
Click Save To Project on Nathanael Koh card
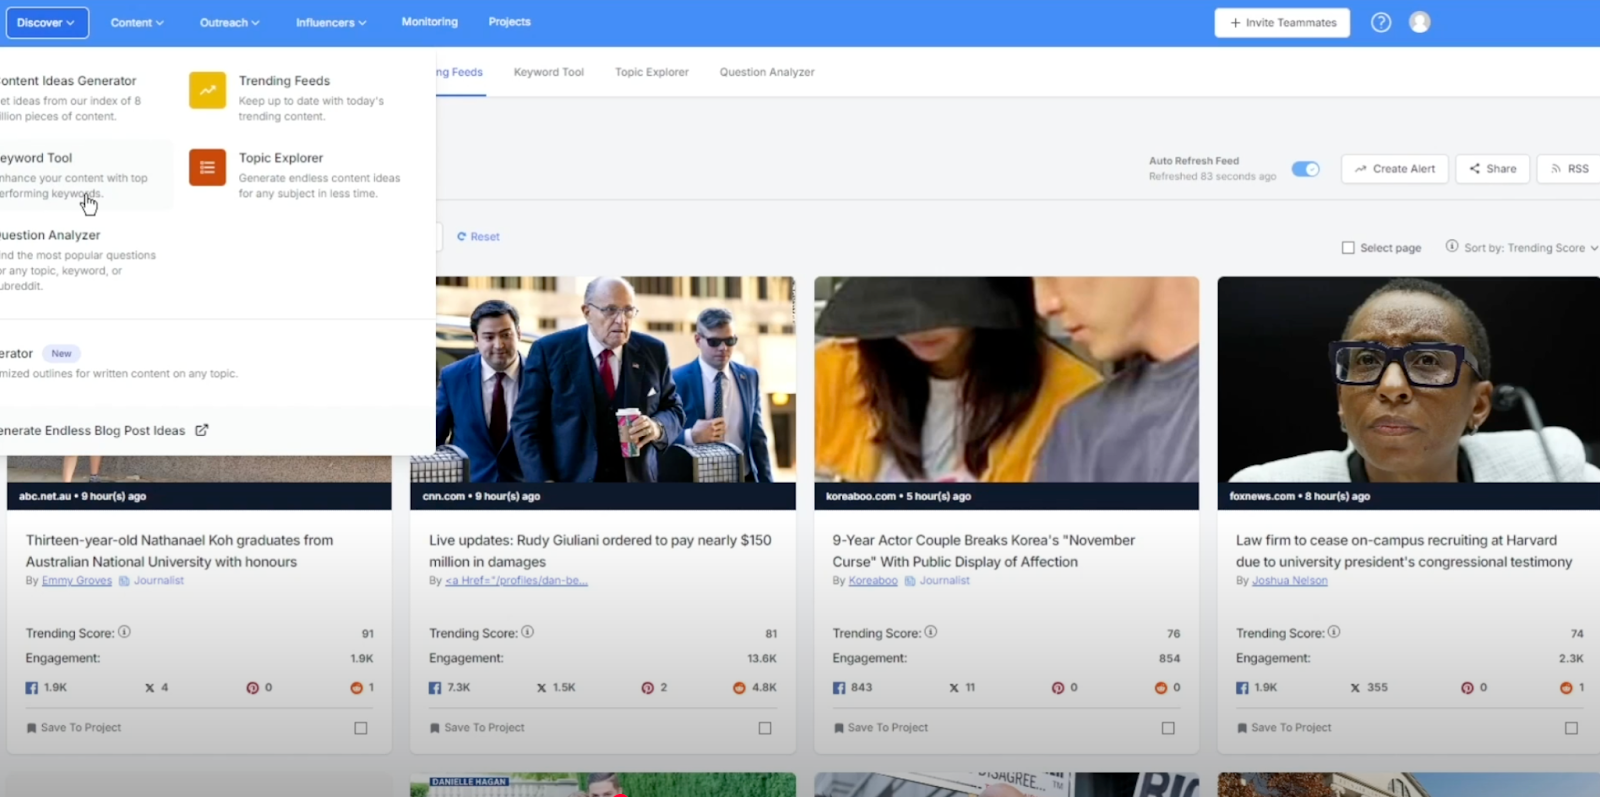tap(74, 728)
